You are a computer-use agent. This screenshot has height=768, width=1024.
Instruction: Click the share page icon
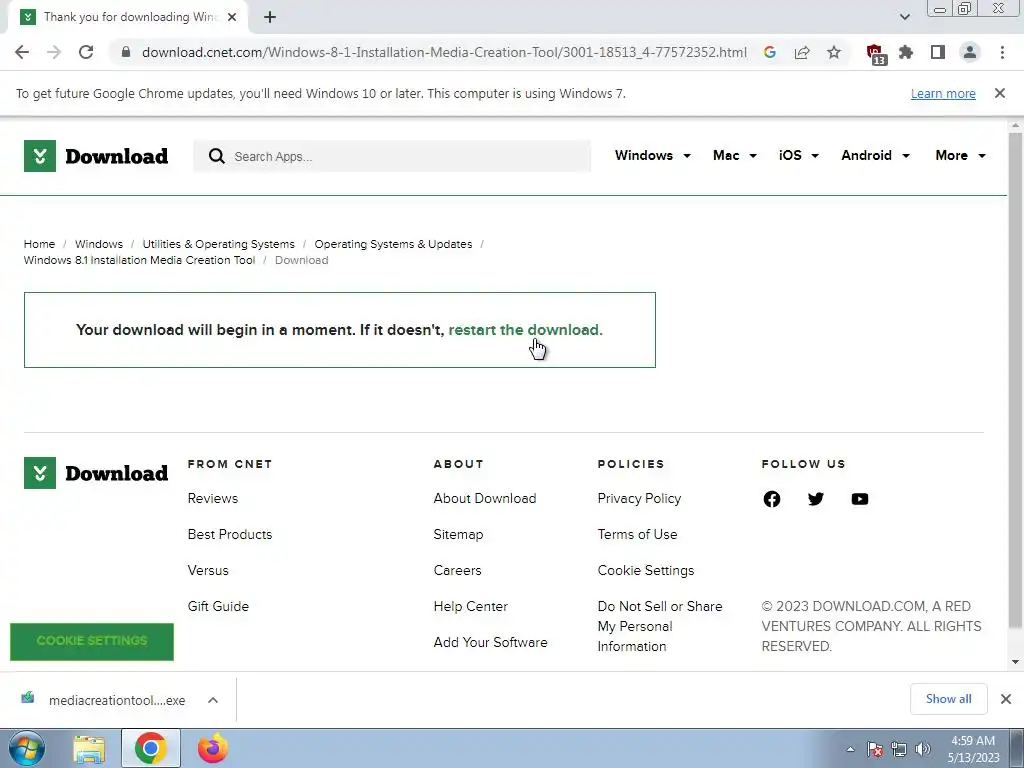[802, 52]
